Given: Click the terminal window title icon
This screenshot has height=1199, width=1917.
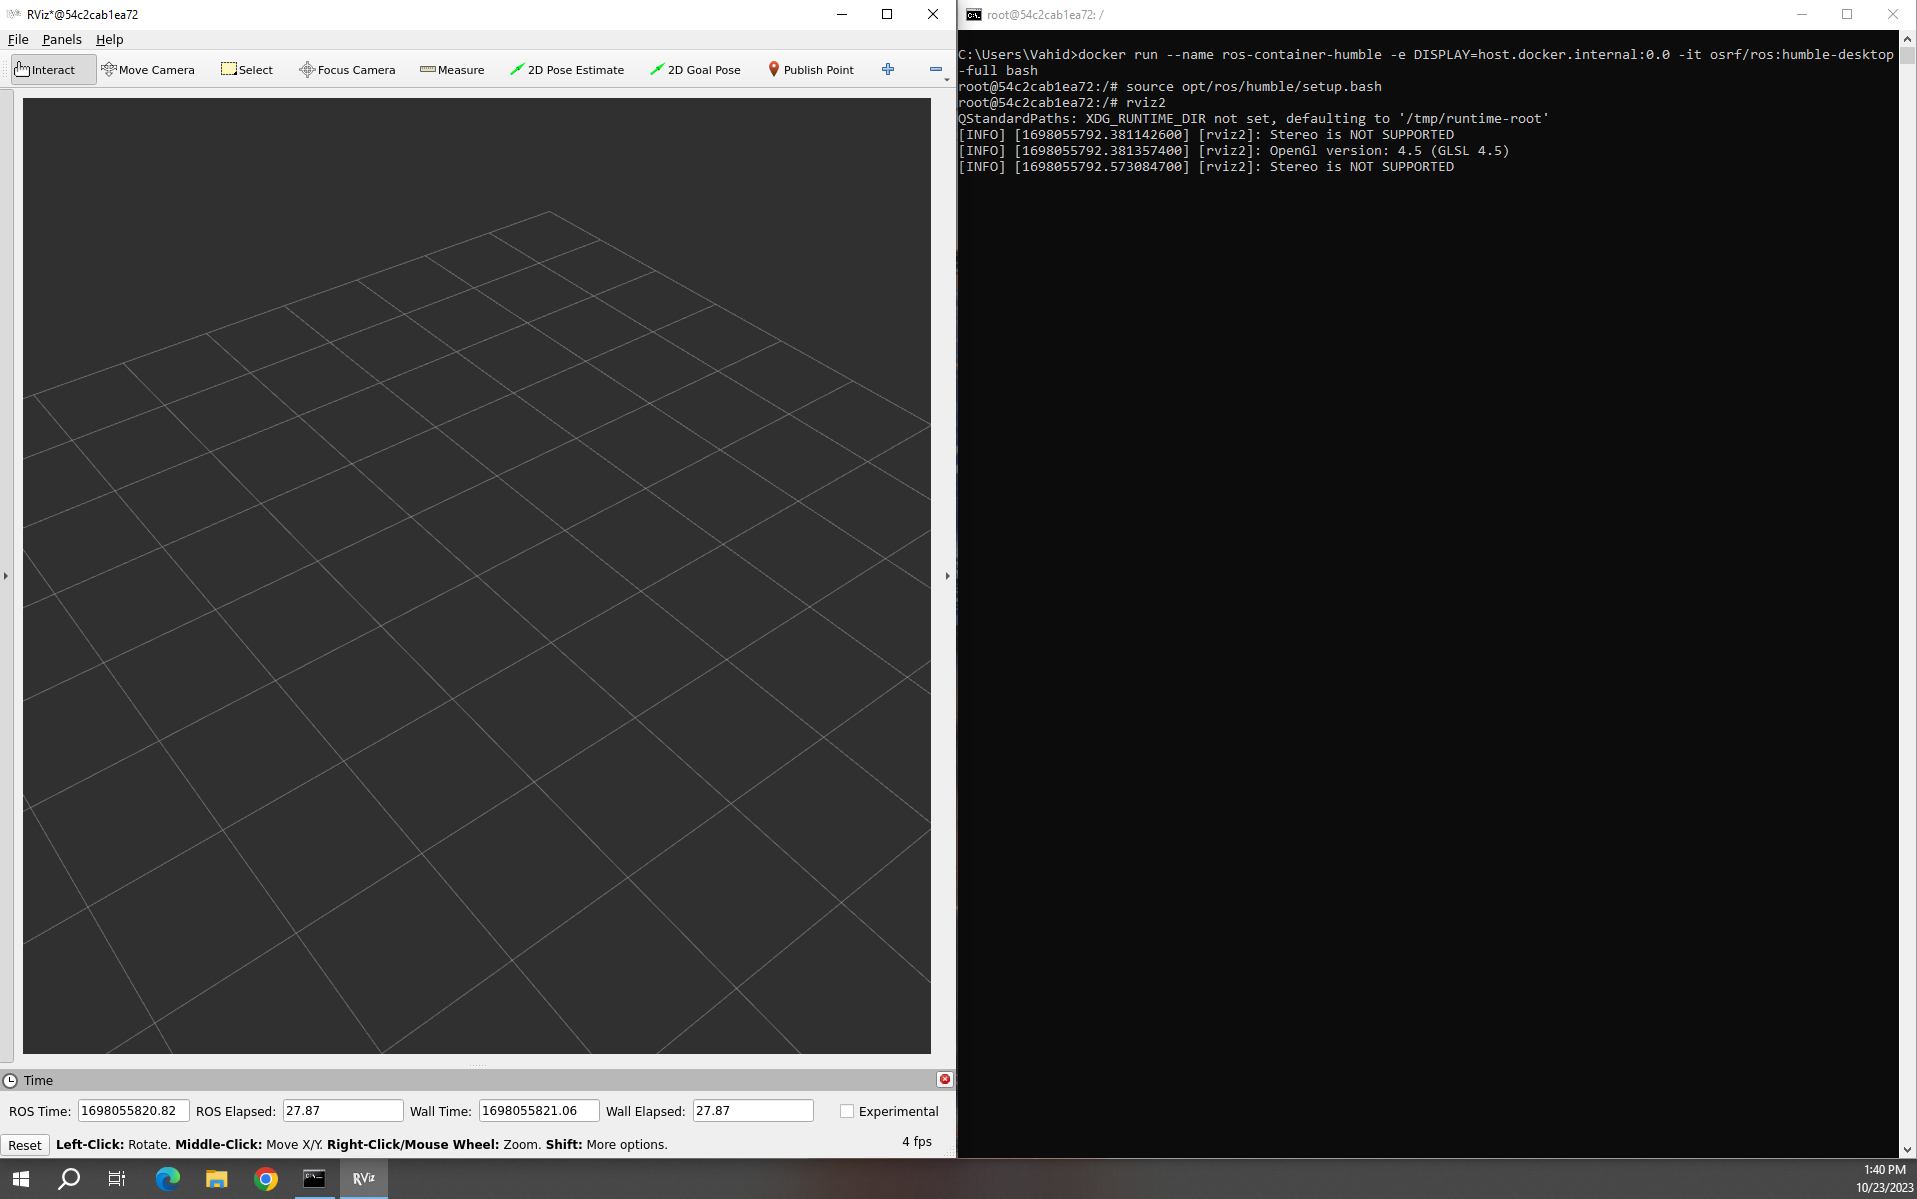Looking at the screenshot, I should point(973,15).
